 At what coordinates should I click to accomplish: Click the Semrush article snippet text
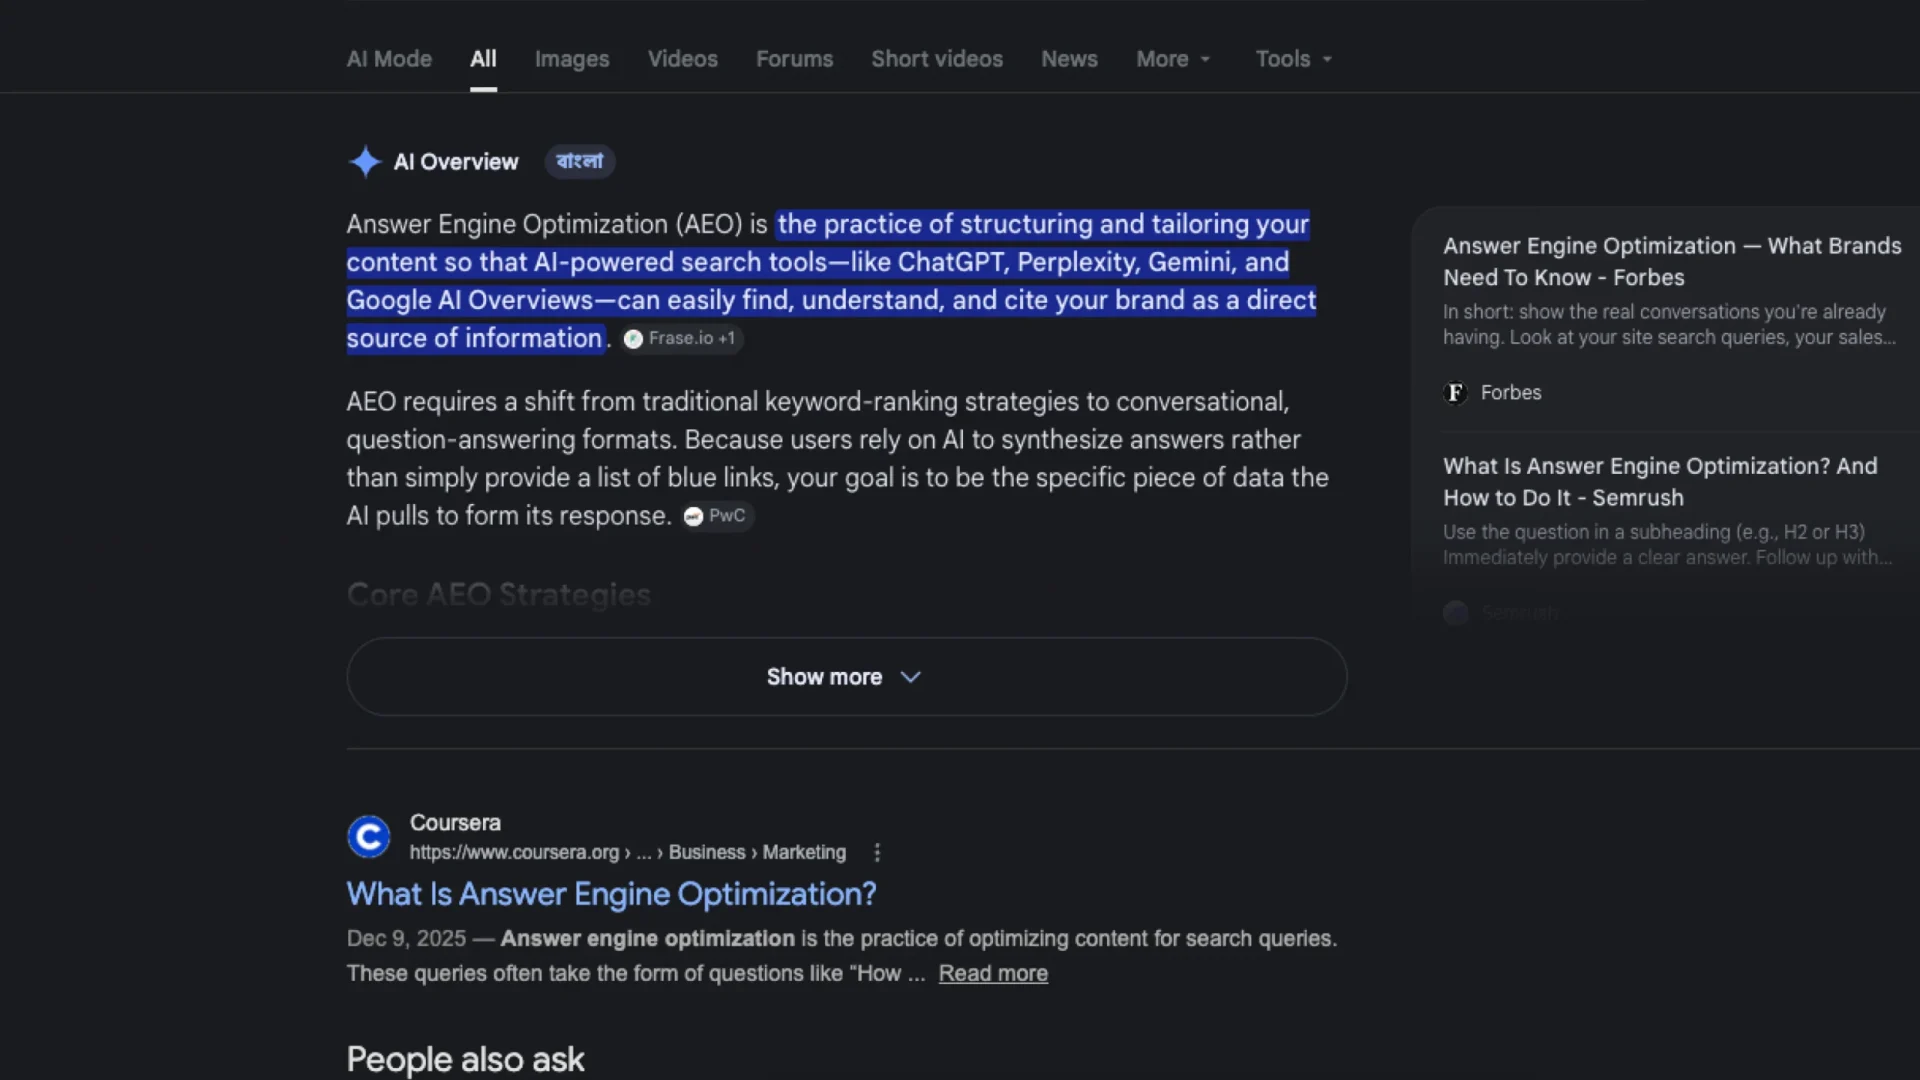tap(1667, 545)
